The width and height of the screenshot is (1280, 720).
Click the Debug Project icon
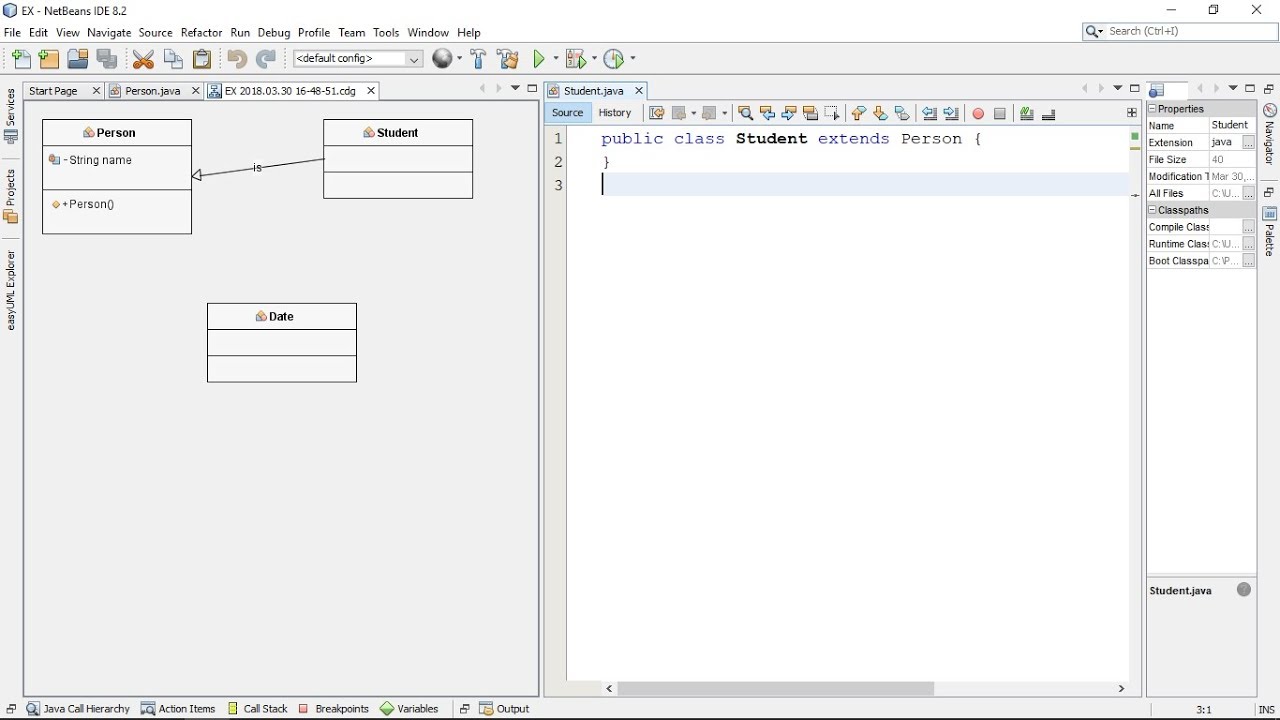pyautogui.click(x=576, y=59)
